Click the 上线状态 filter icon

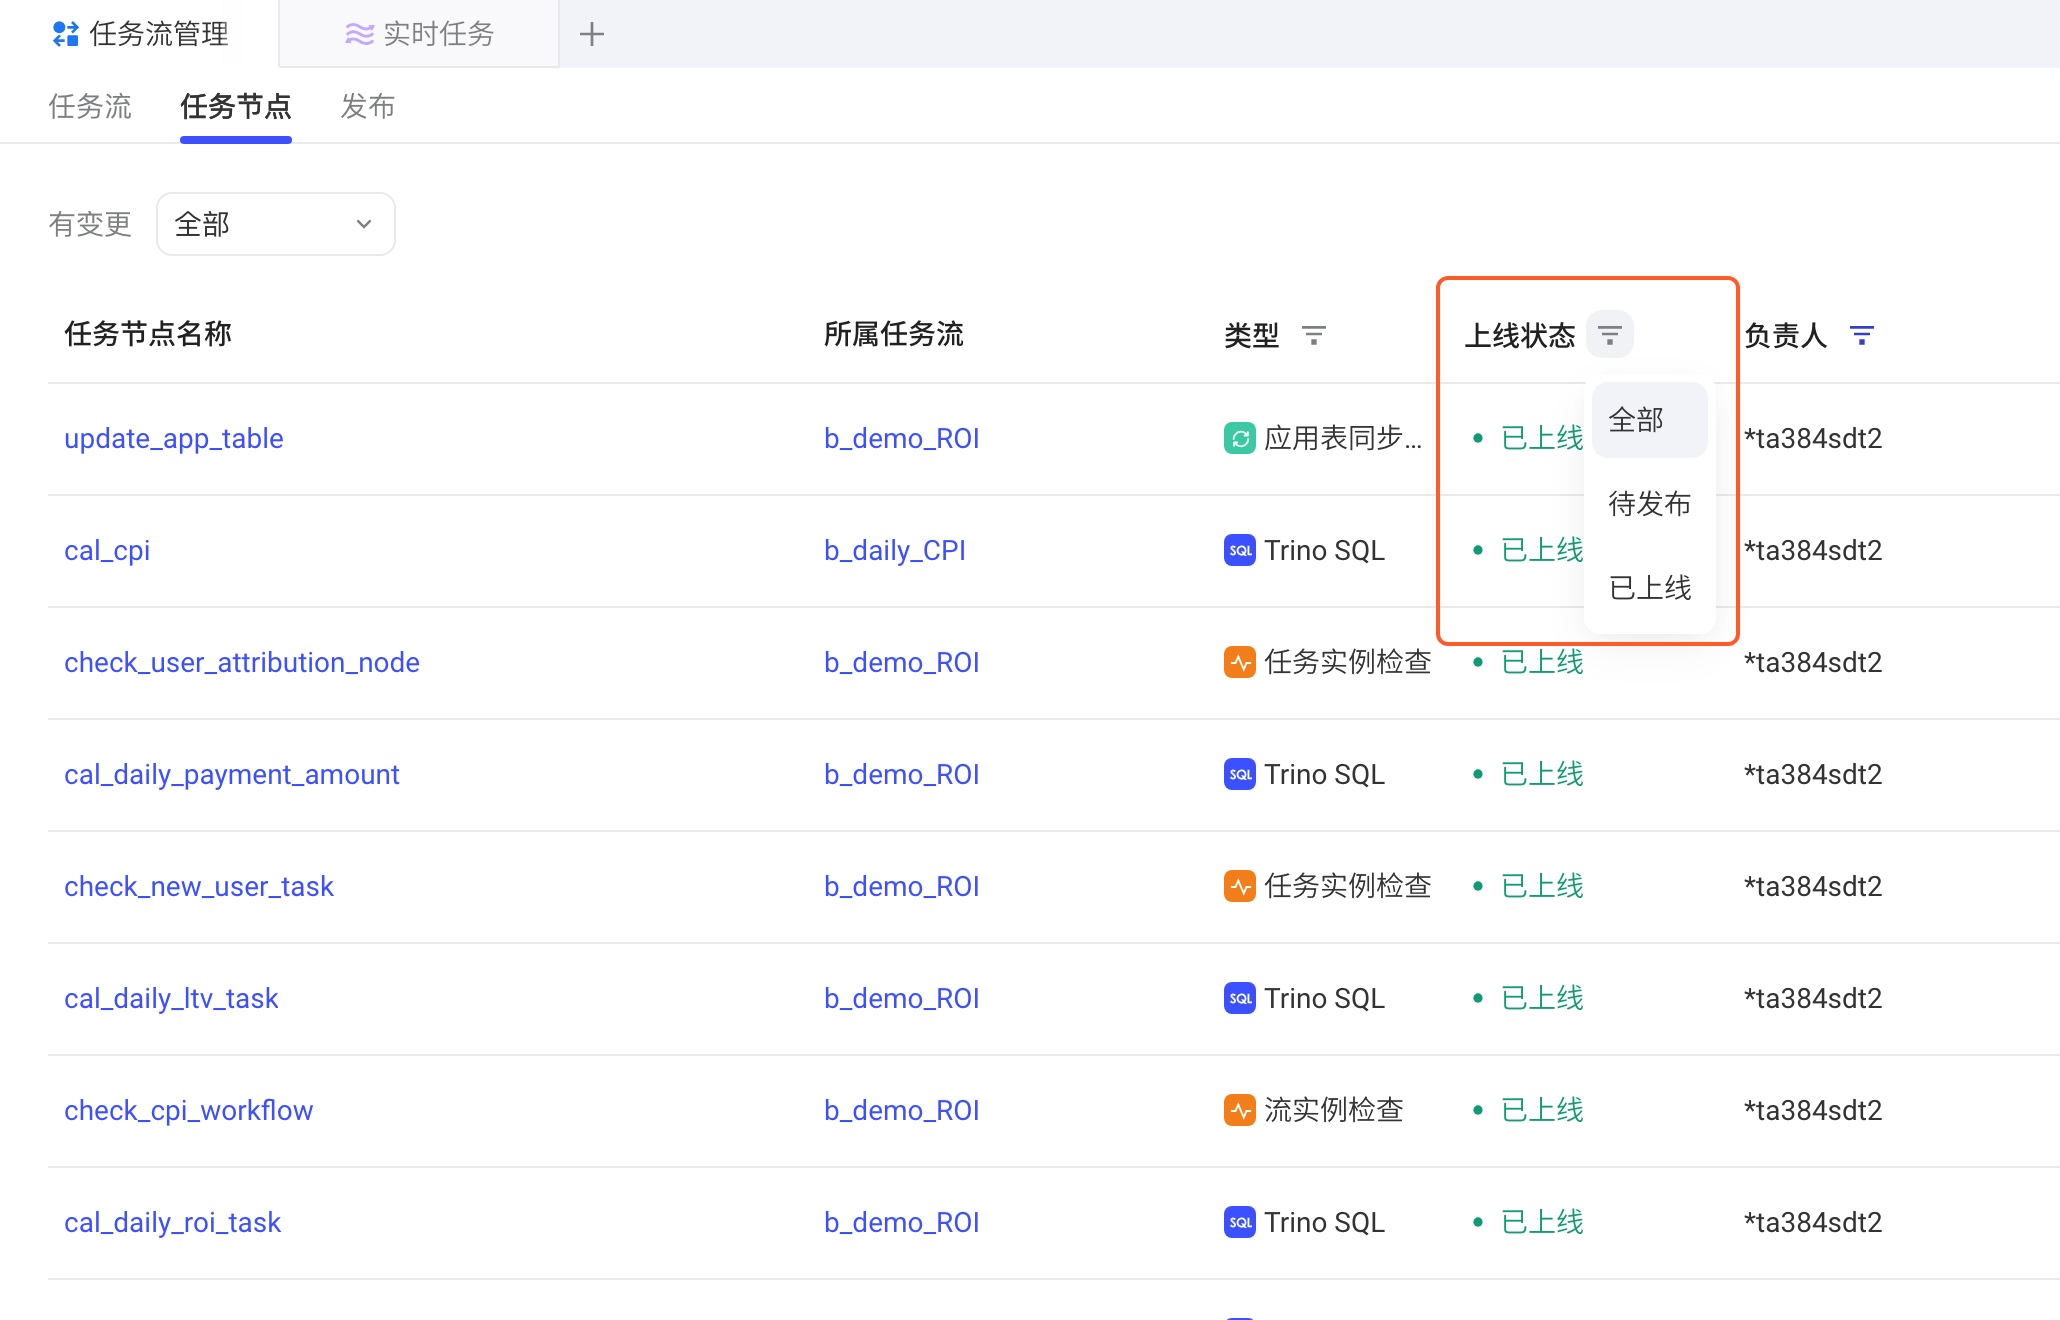(x=1610, y=334)
